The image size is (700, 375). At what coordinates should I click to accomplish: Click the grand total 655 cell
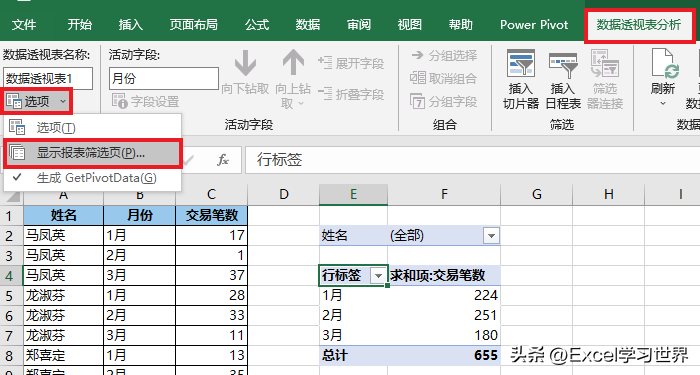pos(444,355)
